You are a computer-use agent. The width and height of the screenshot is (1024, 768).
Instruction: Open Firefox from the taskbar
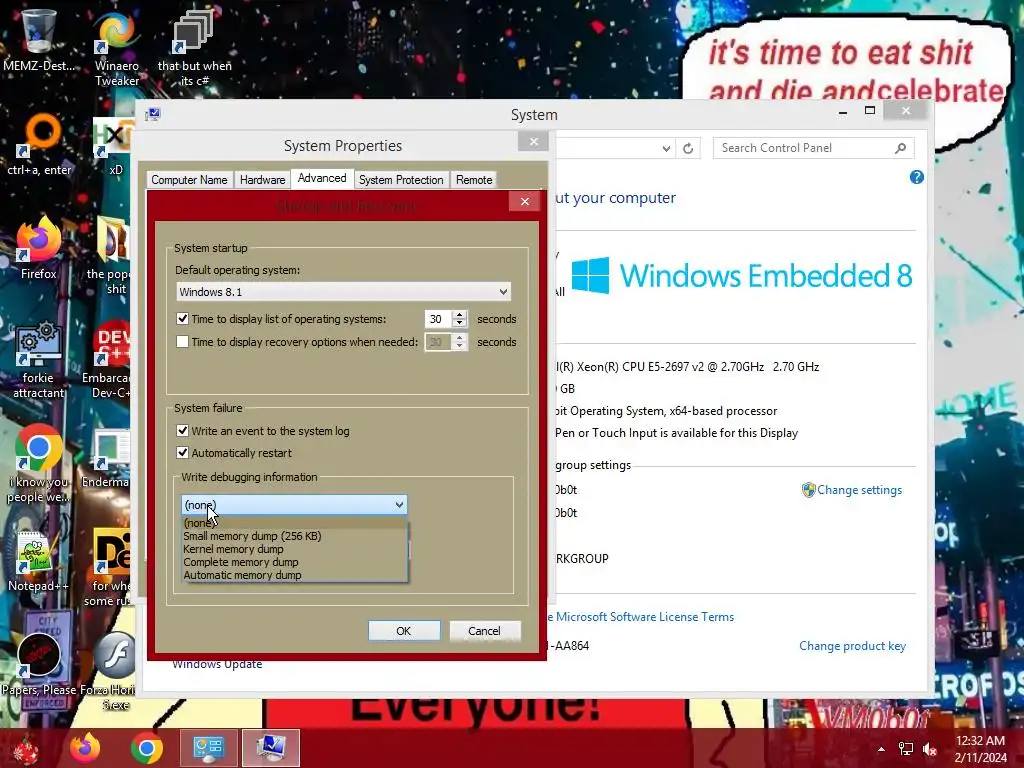[x=85, y=748]
